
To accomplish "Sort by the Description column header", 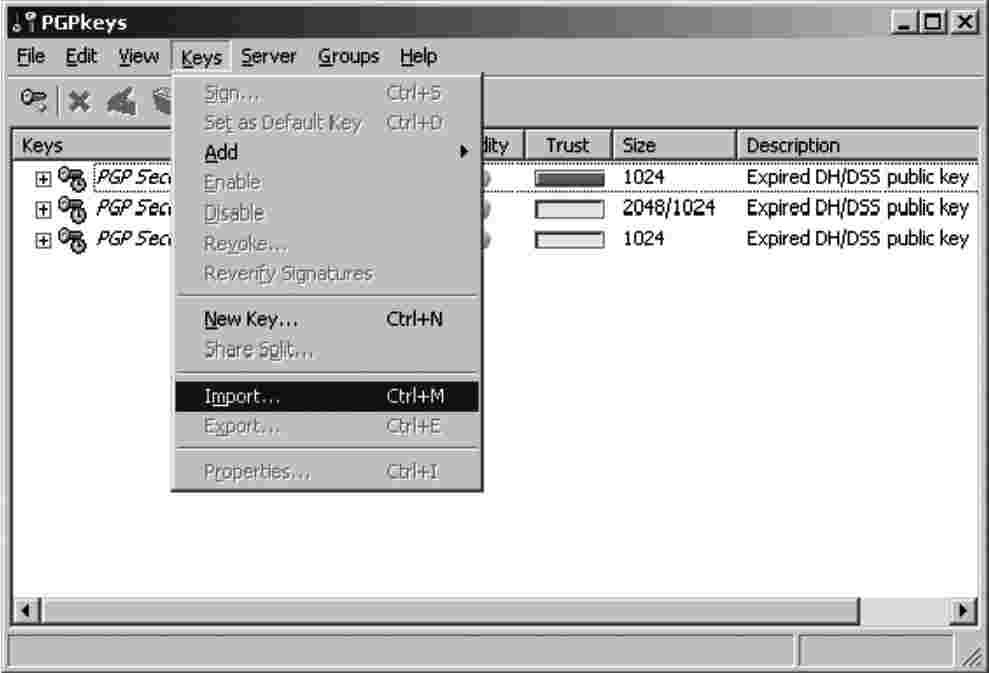I will click(x=858, y=146).
